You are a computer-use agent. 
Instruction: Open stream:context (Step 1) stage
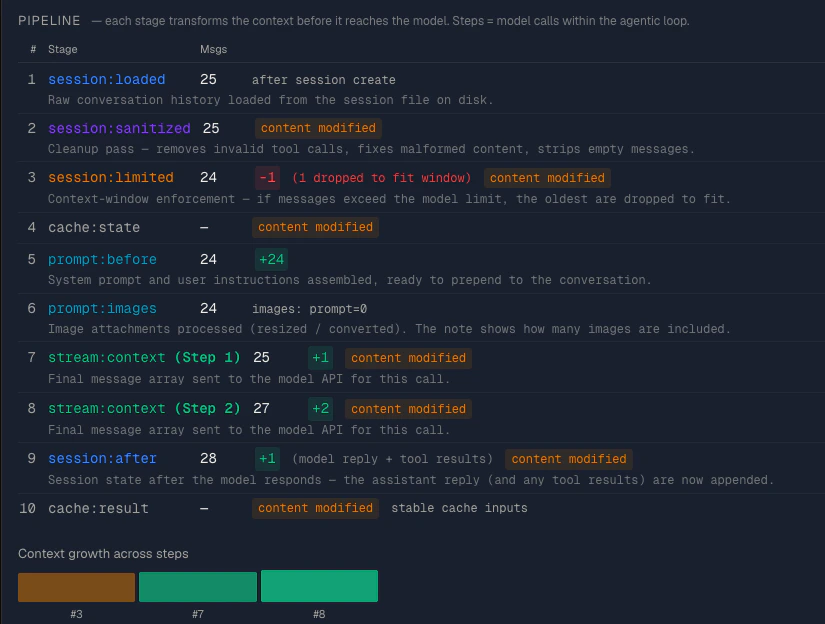144,358
